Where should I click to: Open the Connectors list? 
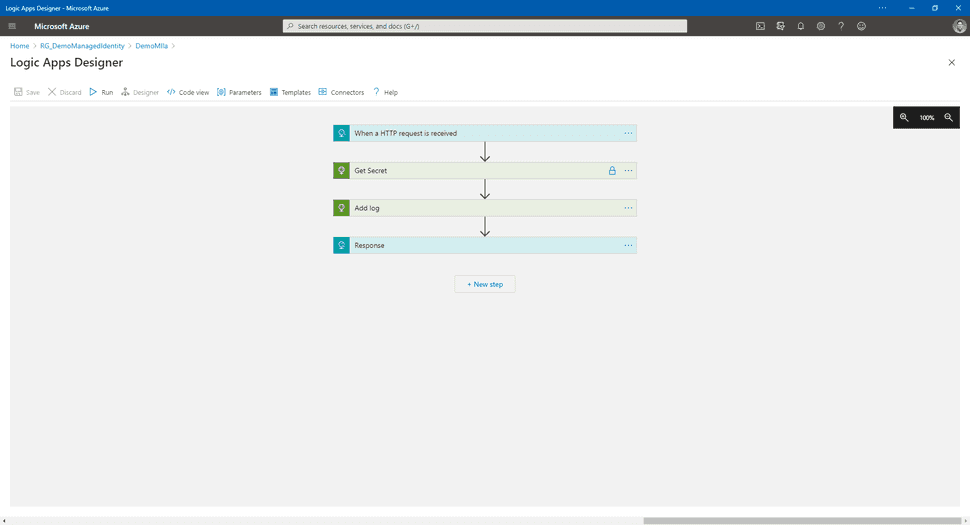coord(341,92)
